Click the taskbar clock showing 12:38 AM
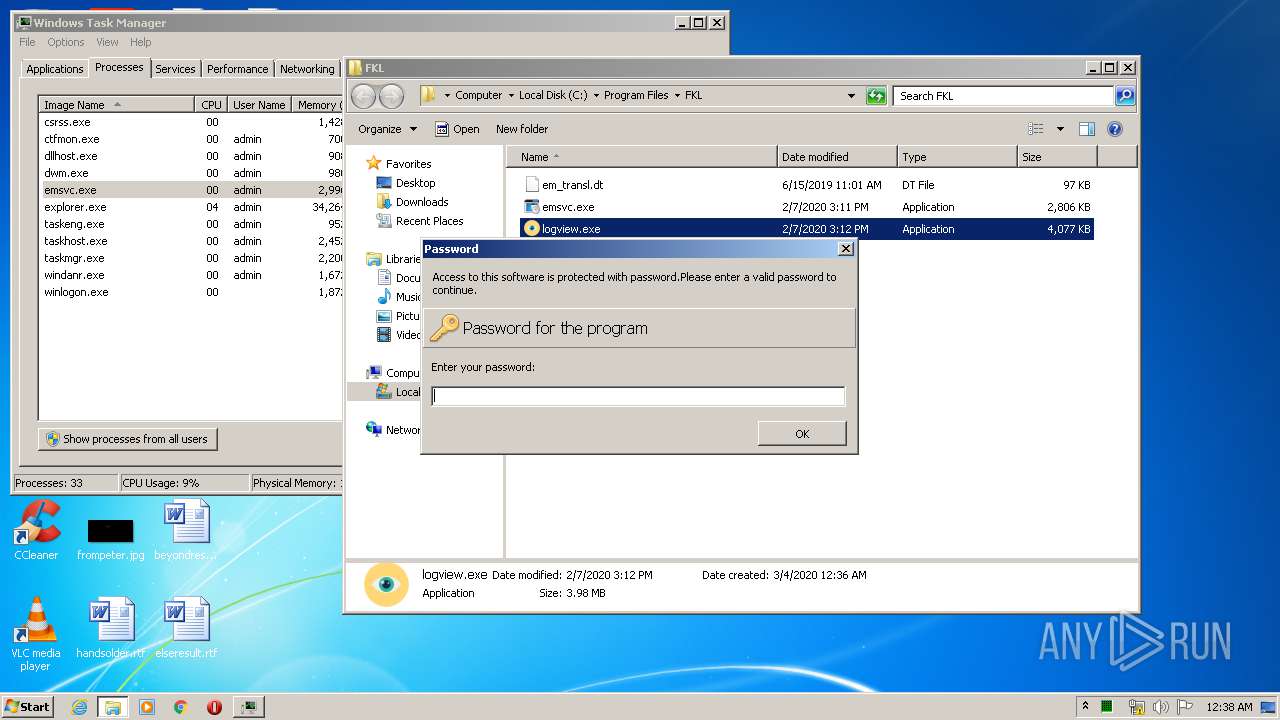This screenshot has width=1280, height=720. coord(1229,707)
